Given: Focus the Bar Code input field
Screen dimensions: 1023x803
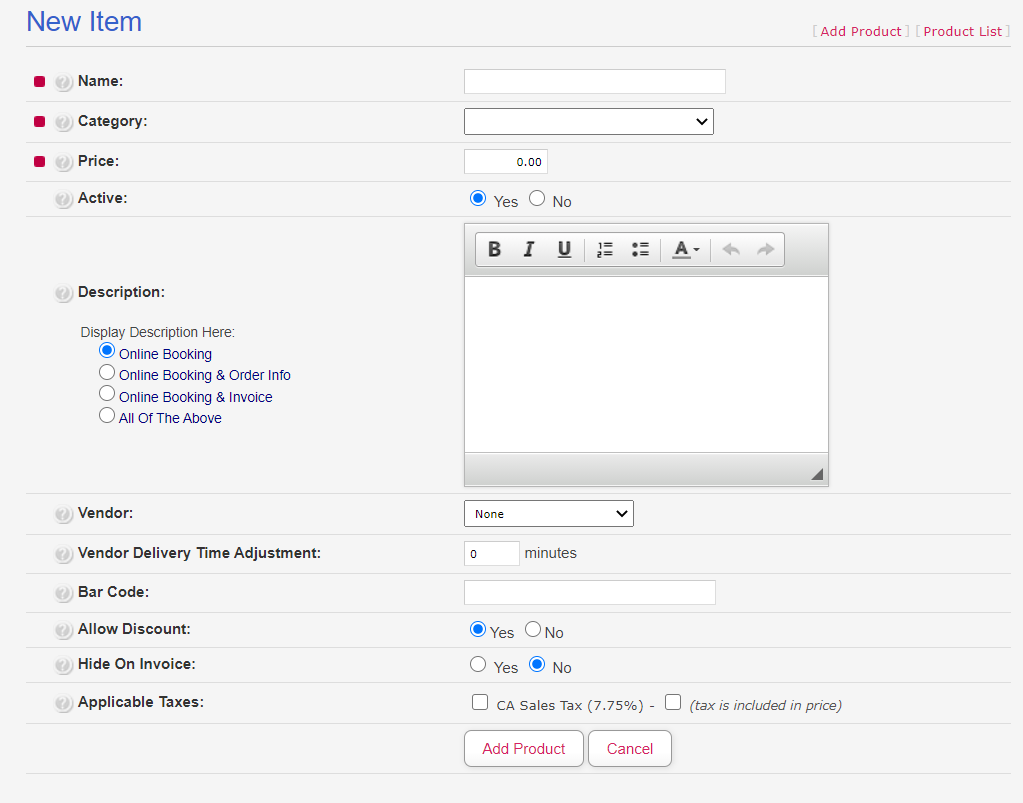Looking at the screenshot, I should pyautogui.click(x=590, y=592).
